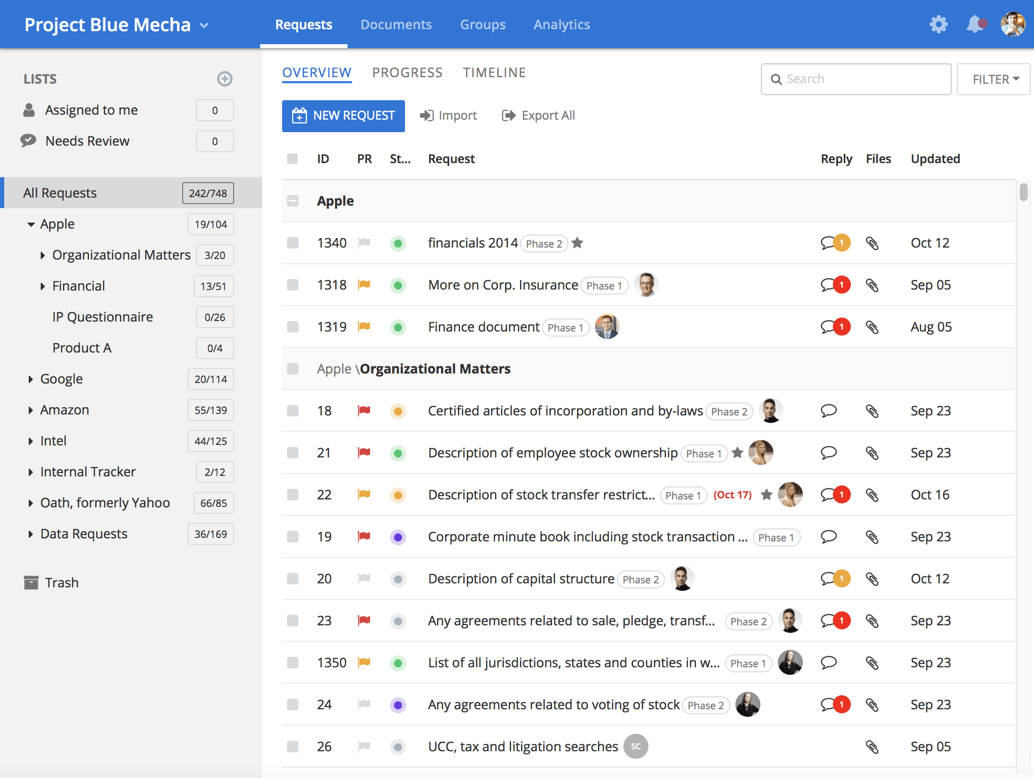Click the Assigned to me person icon

(x=28, y=110)
